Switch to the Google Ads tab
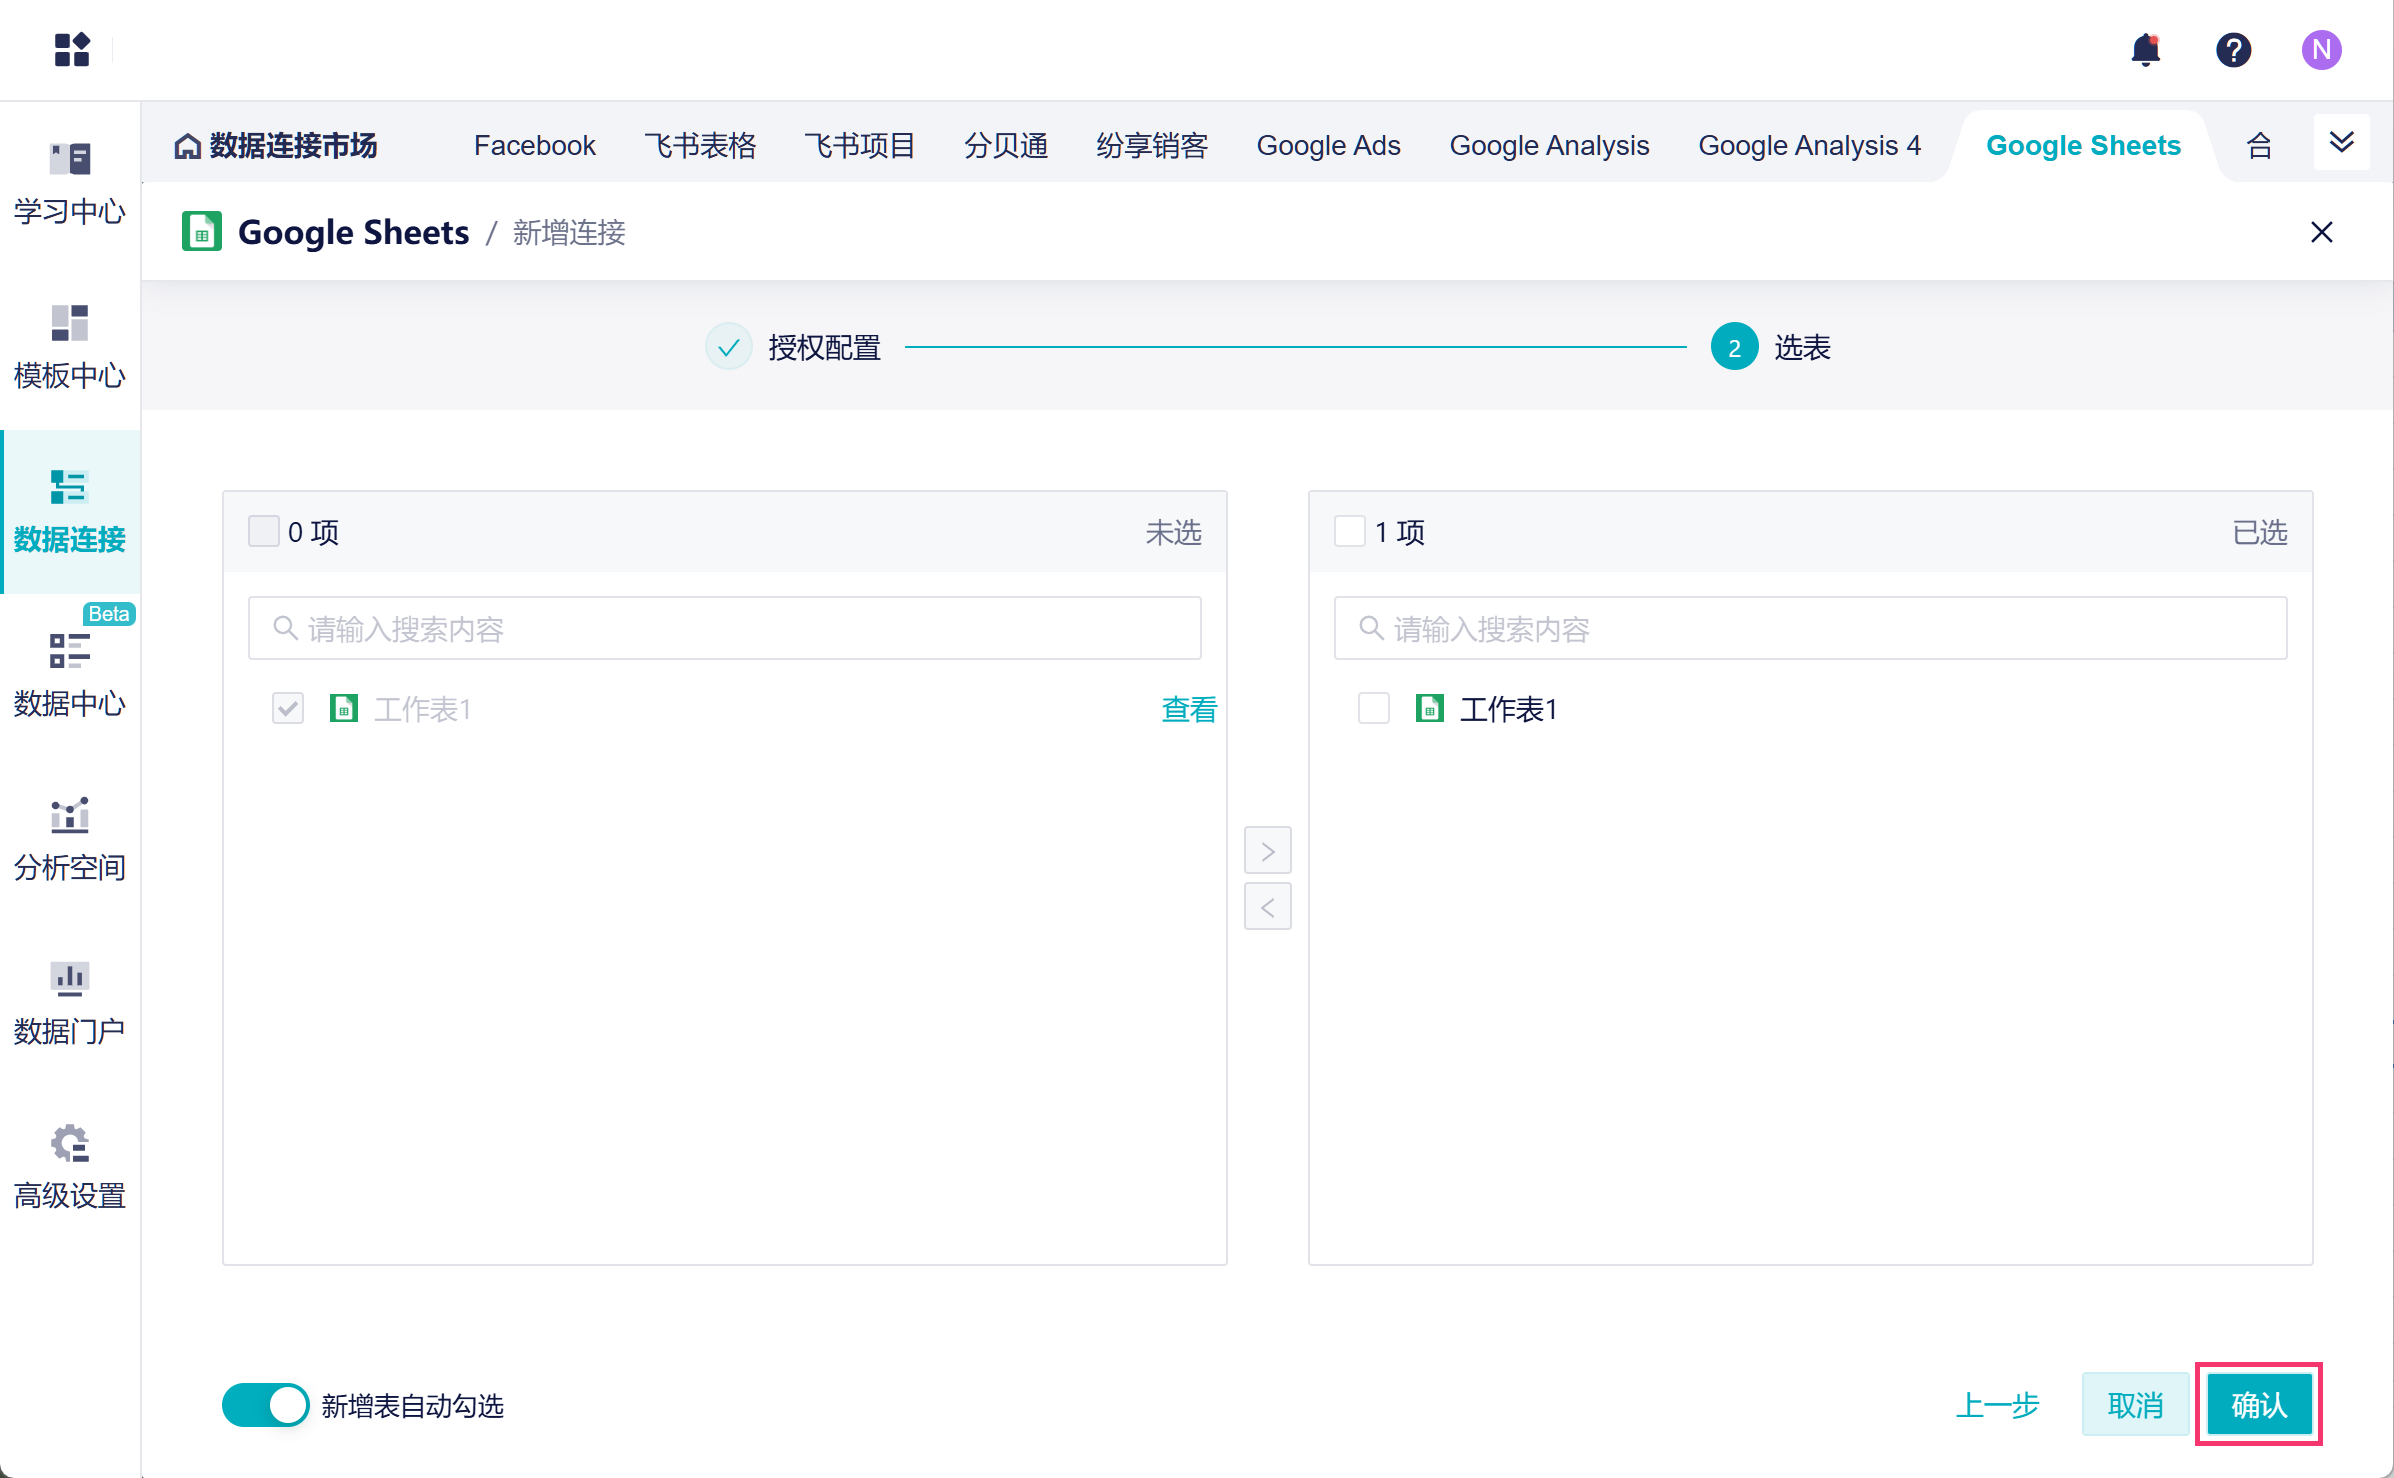This screenshot has height=1478, width=2394. pyautogui.click(x=1328, y=146)
